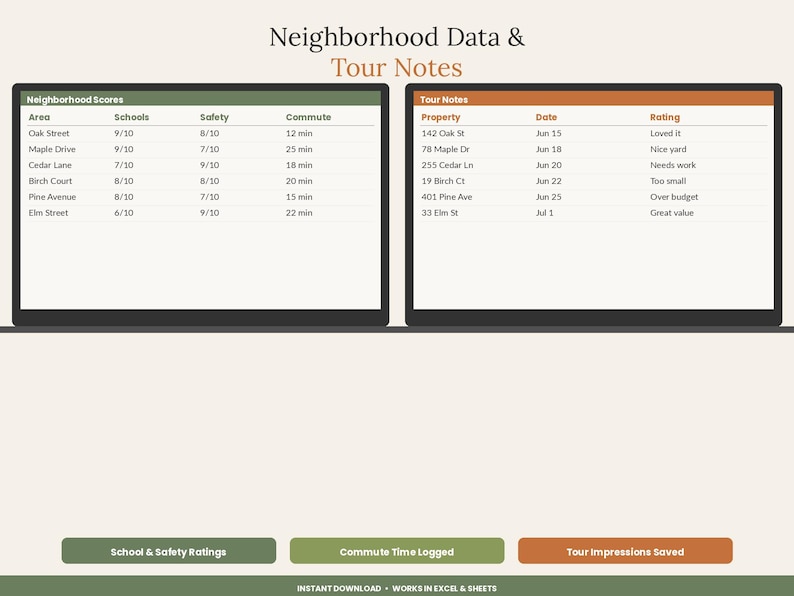This screenshot has height=596, width=794.
Task: Select the 255 Cedar Ln property
Action: (x=447, y=165)
